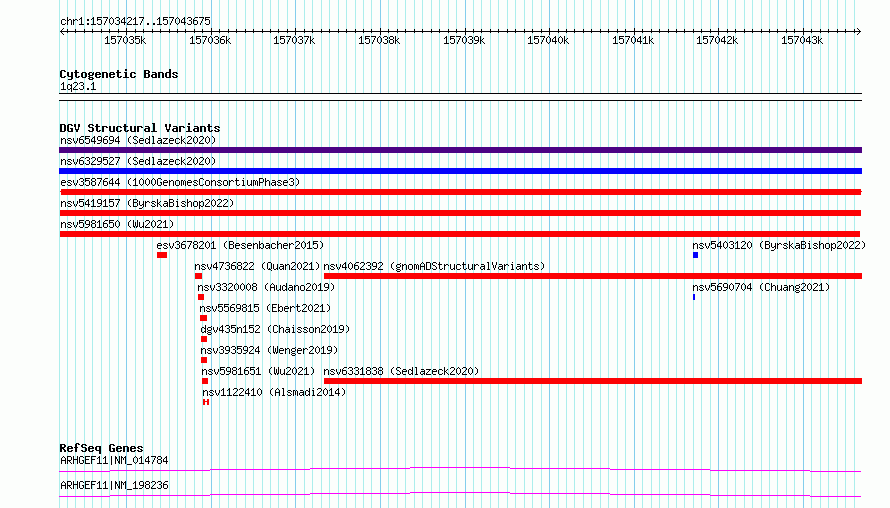This screenshot has height=508, width=890.
Task: Click the nsv3935924 (Wenger2019) label
Action: 269,350
